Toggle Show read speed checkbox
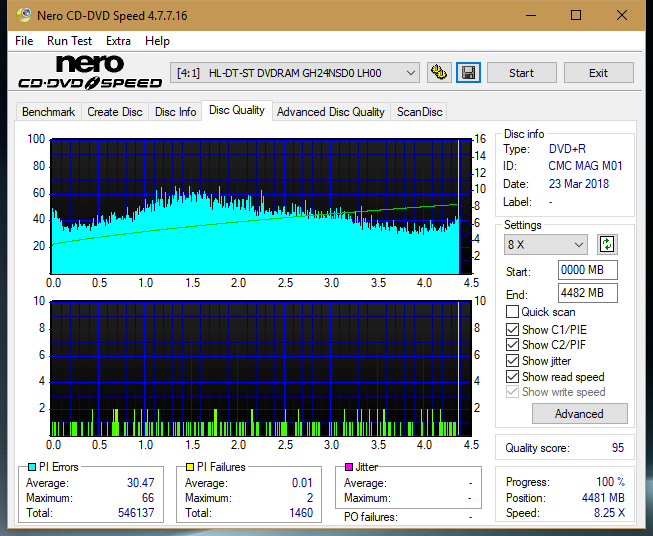The height and width of the screenshot is (536, 653). tap(512, 376)
